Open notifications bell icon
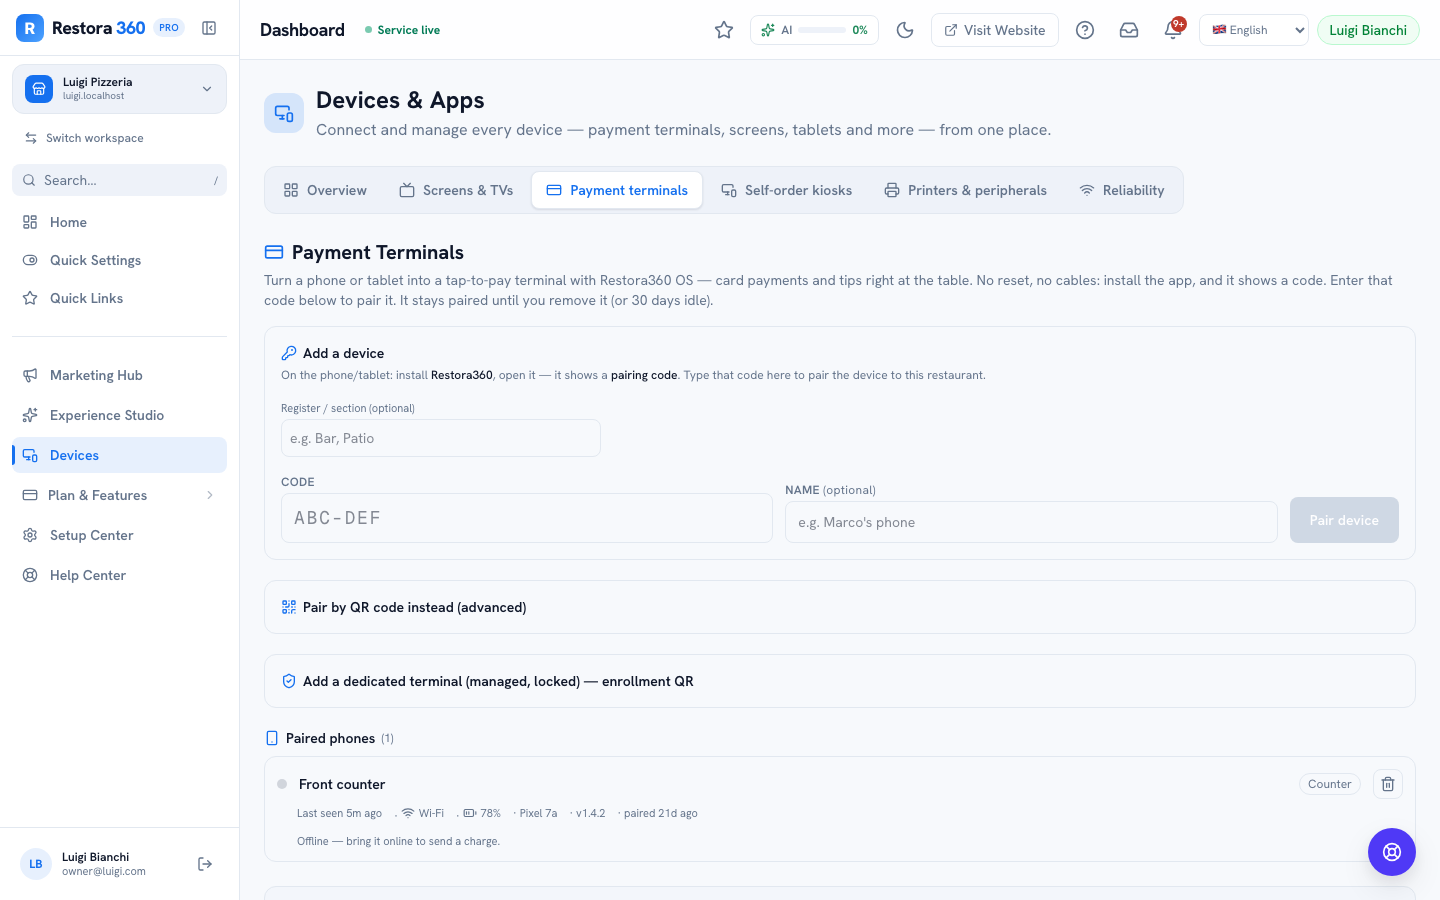This screenshot has width=1440, height=900. [1173, 30]
